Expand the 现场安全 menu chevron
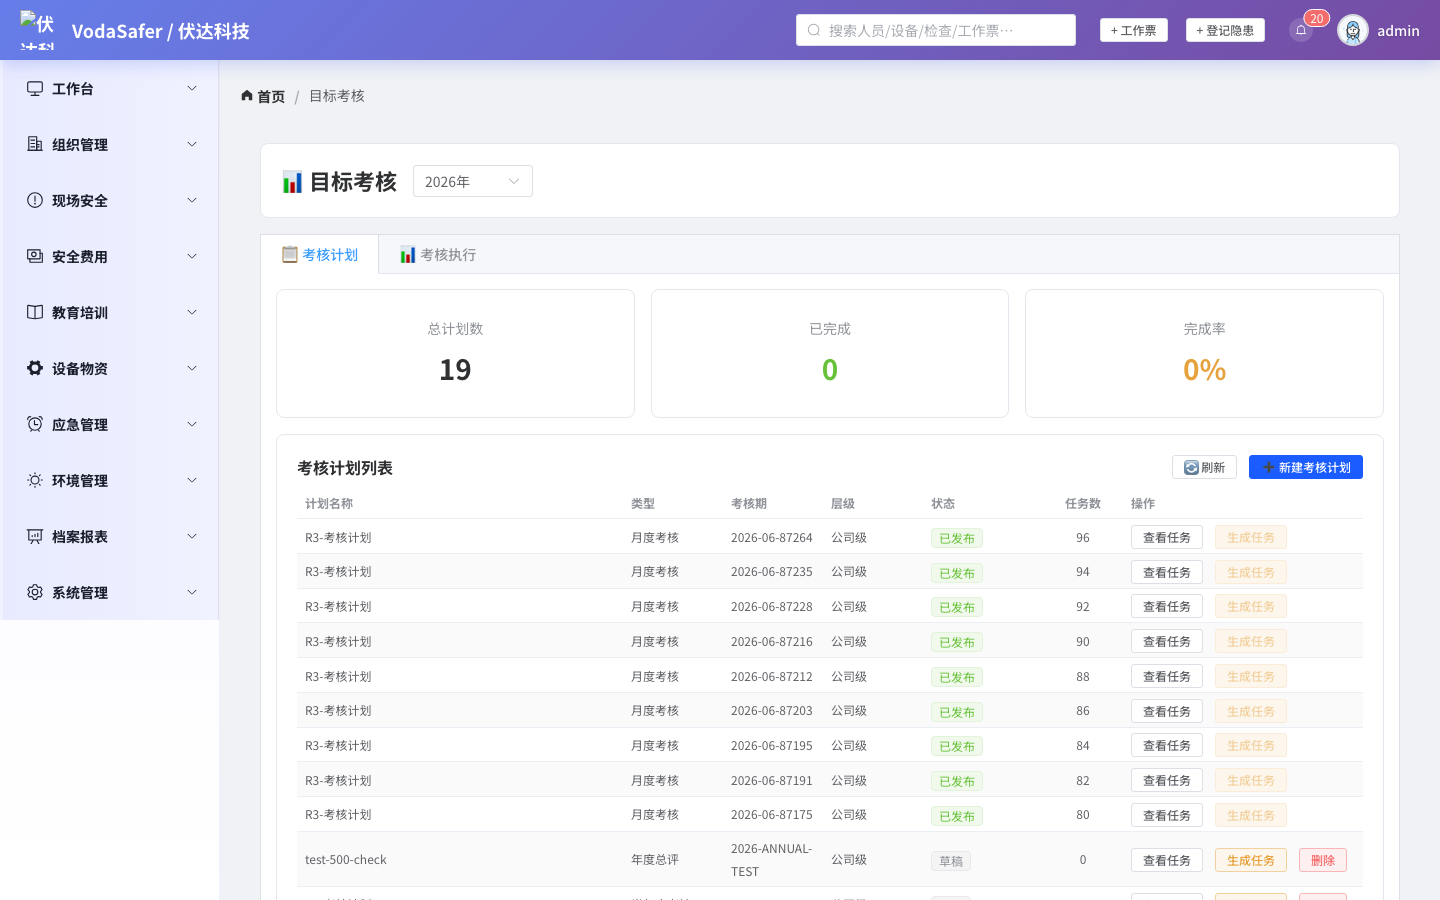Image resolution: width=1440 pixels, height=900 pixels. (x=192, y=200)
